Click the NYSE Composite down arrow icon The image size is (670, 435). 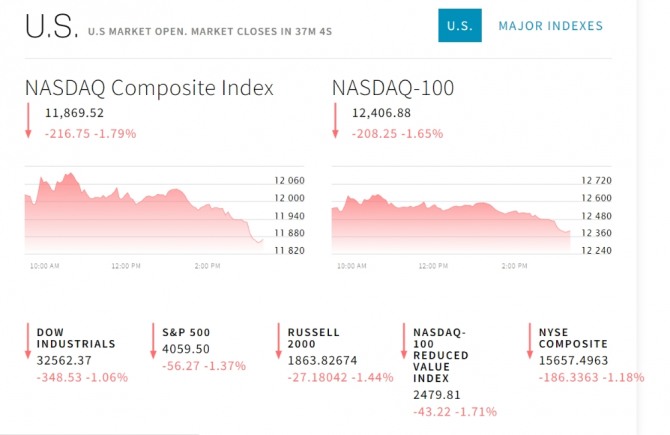pyautogui.click(x=530, y=339)
